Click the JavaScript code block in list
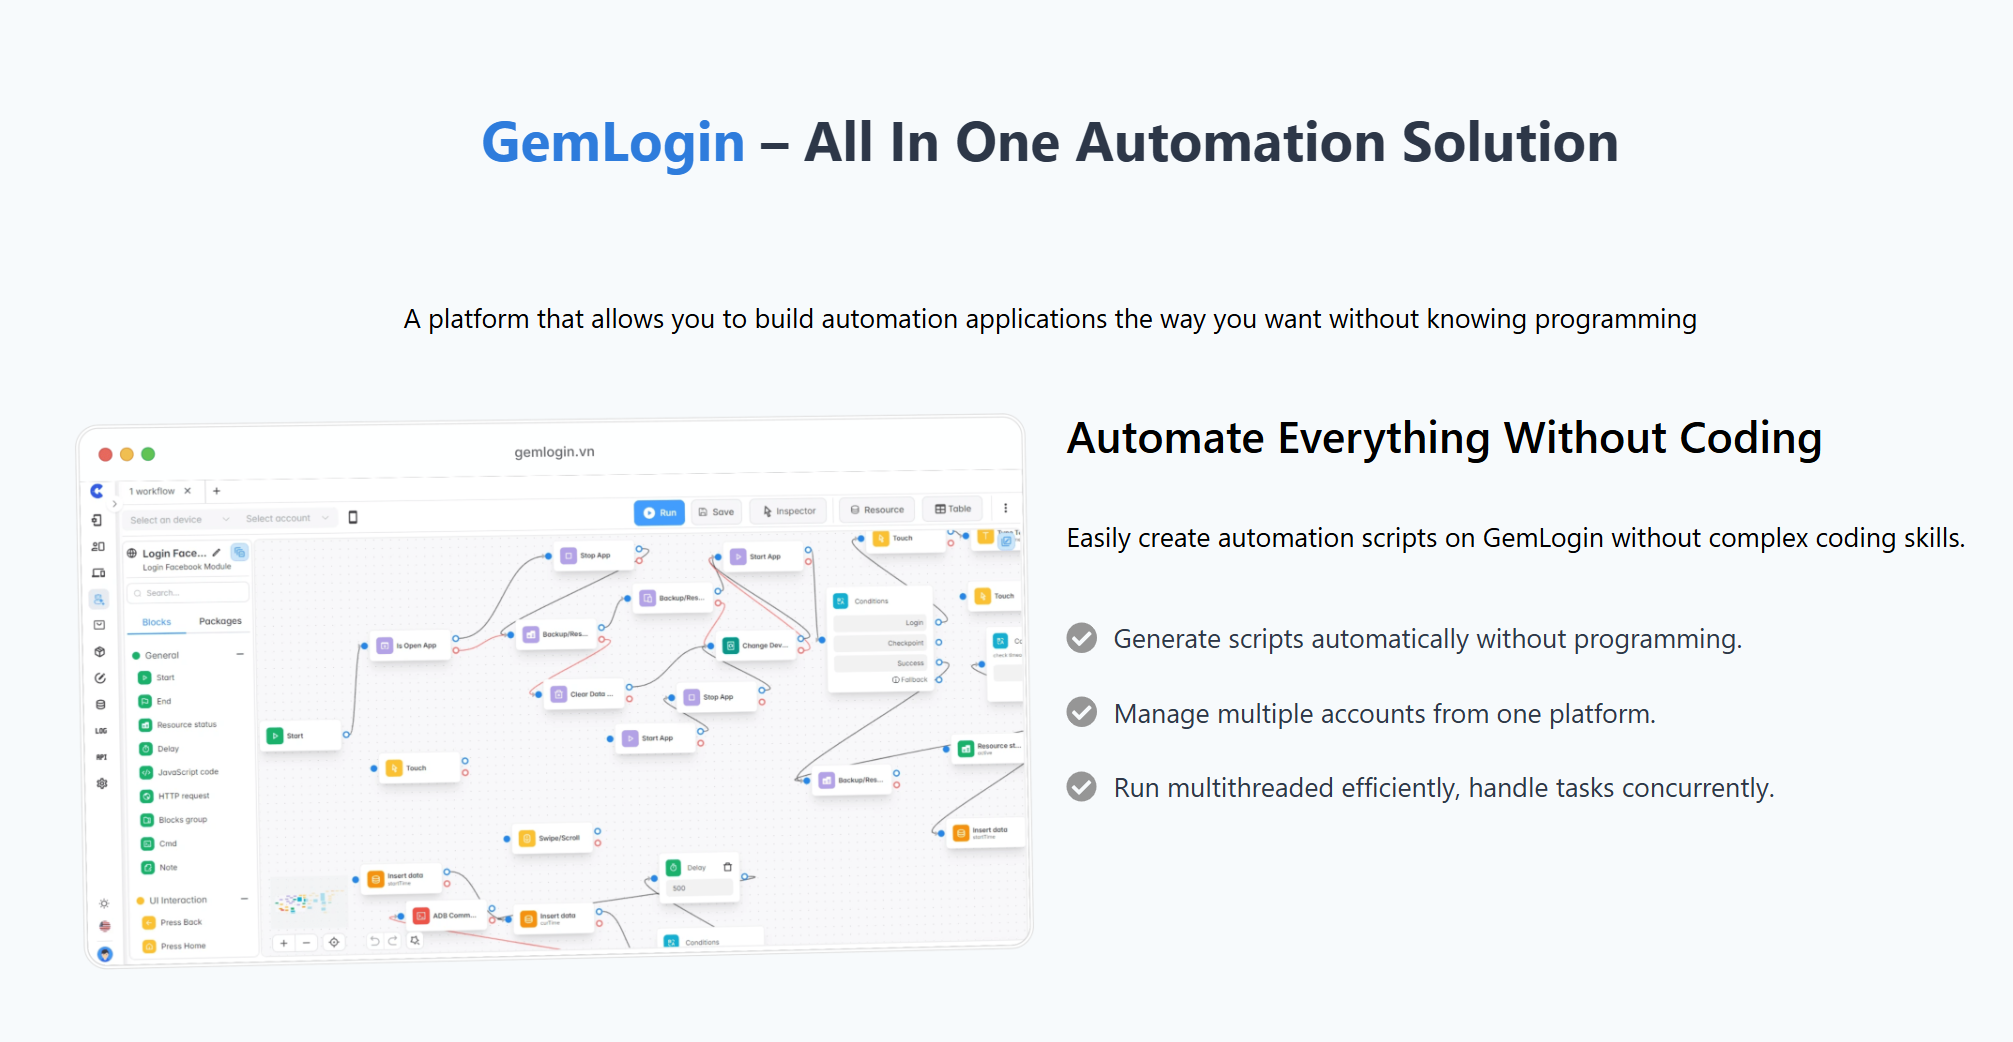Screen dimensions: 2013x1042 (180, 772)
